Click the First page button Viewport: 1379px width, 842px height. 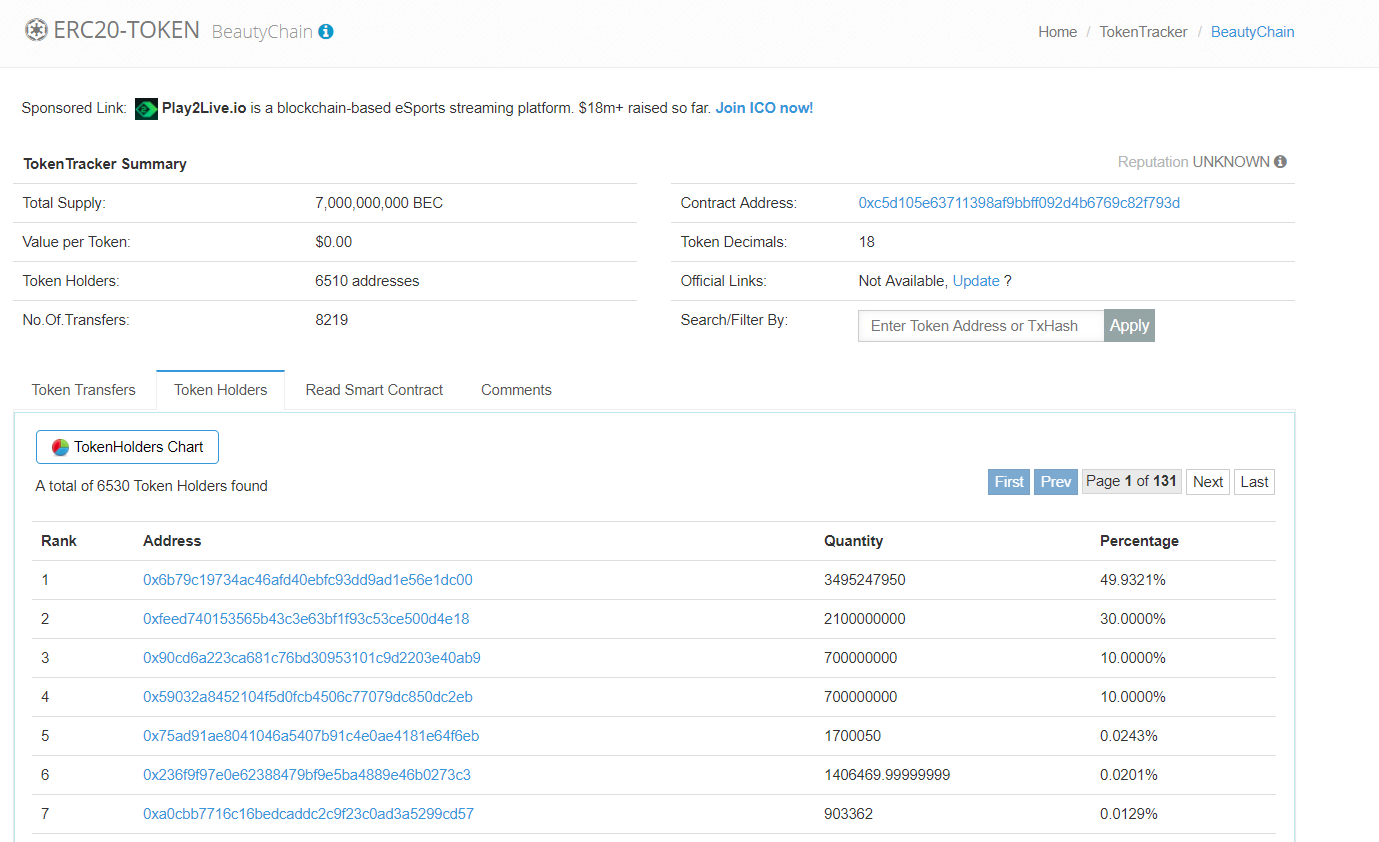click(1009, 482)
